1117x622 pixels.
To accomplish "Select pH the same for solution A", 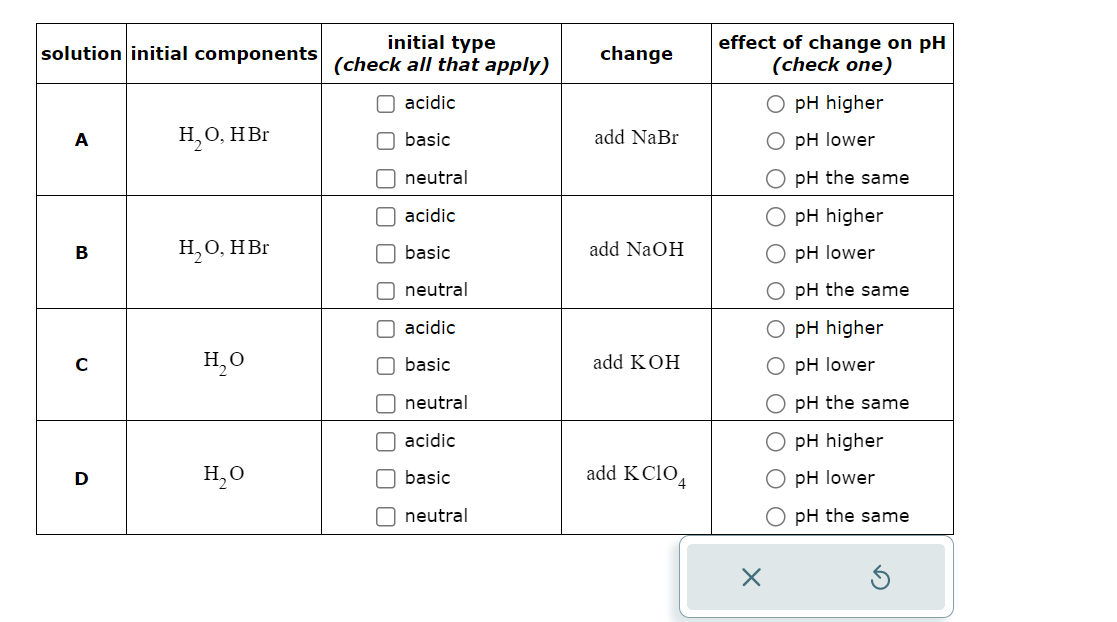I will 776,178.
